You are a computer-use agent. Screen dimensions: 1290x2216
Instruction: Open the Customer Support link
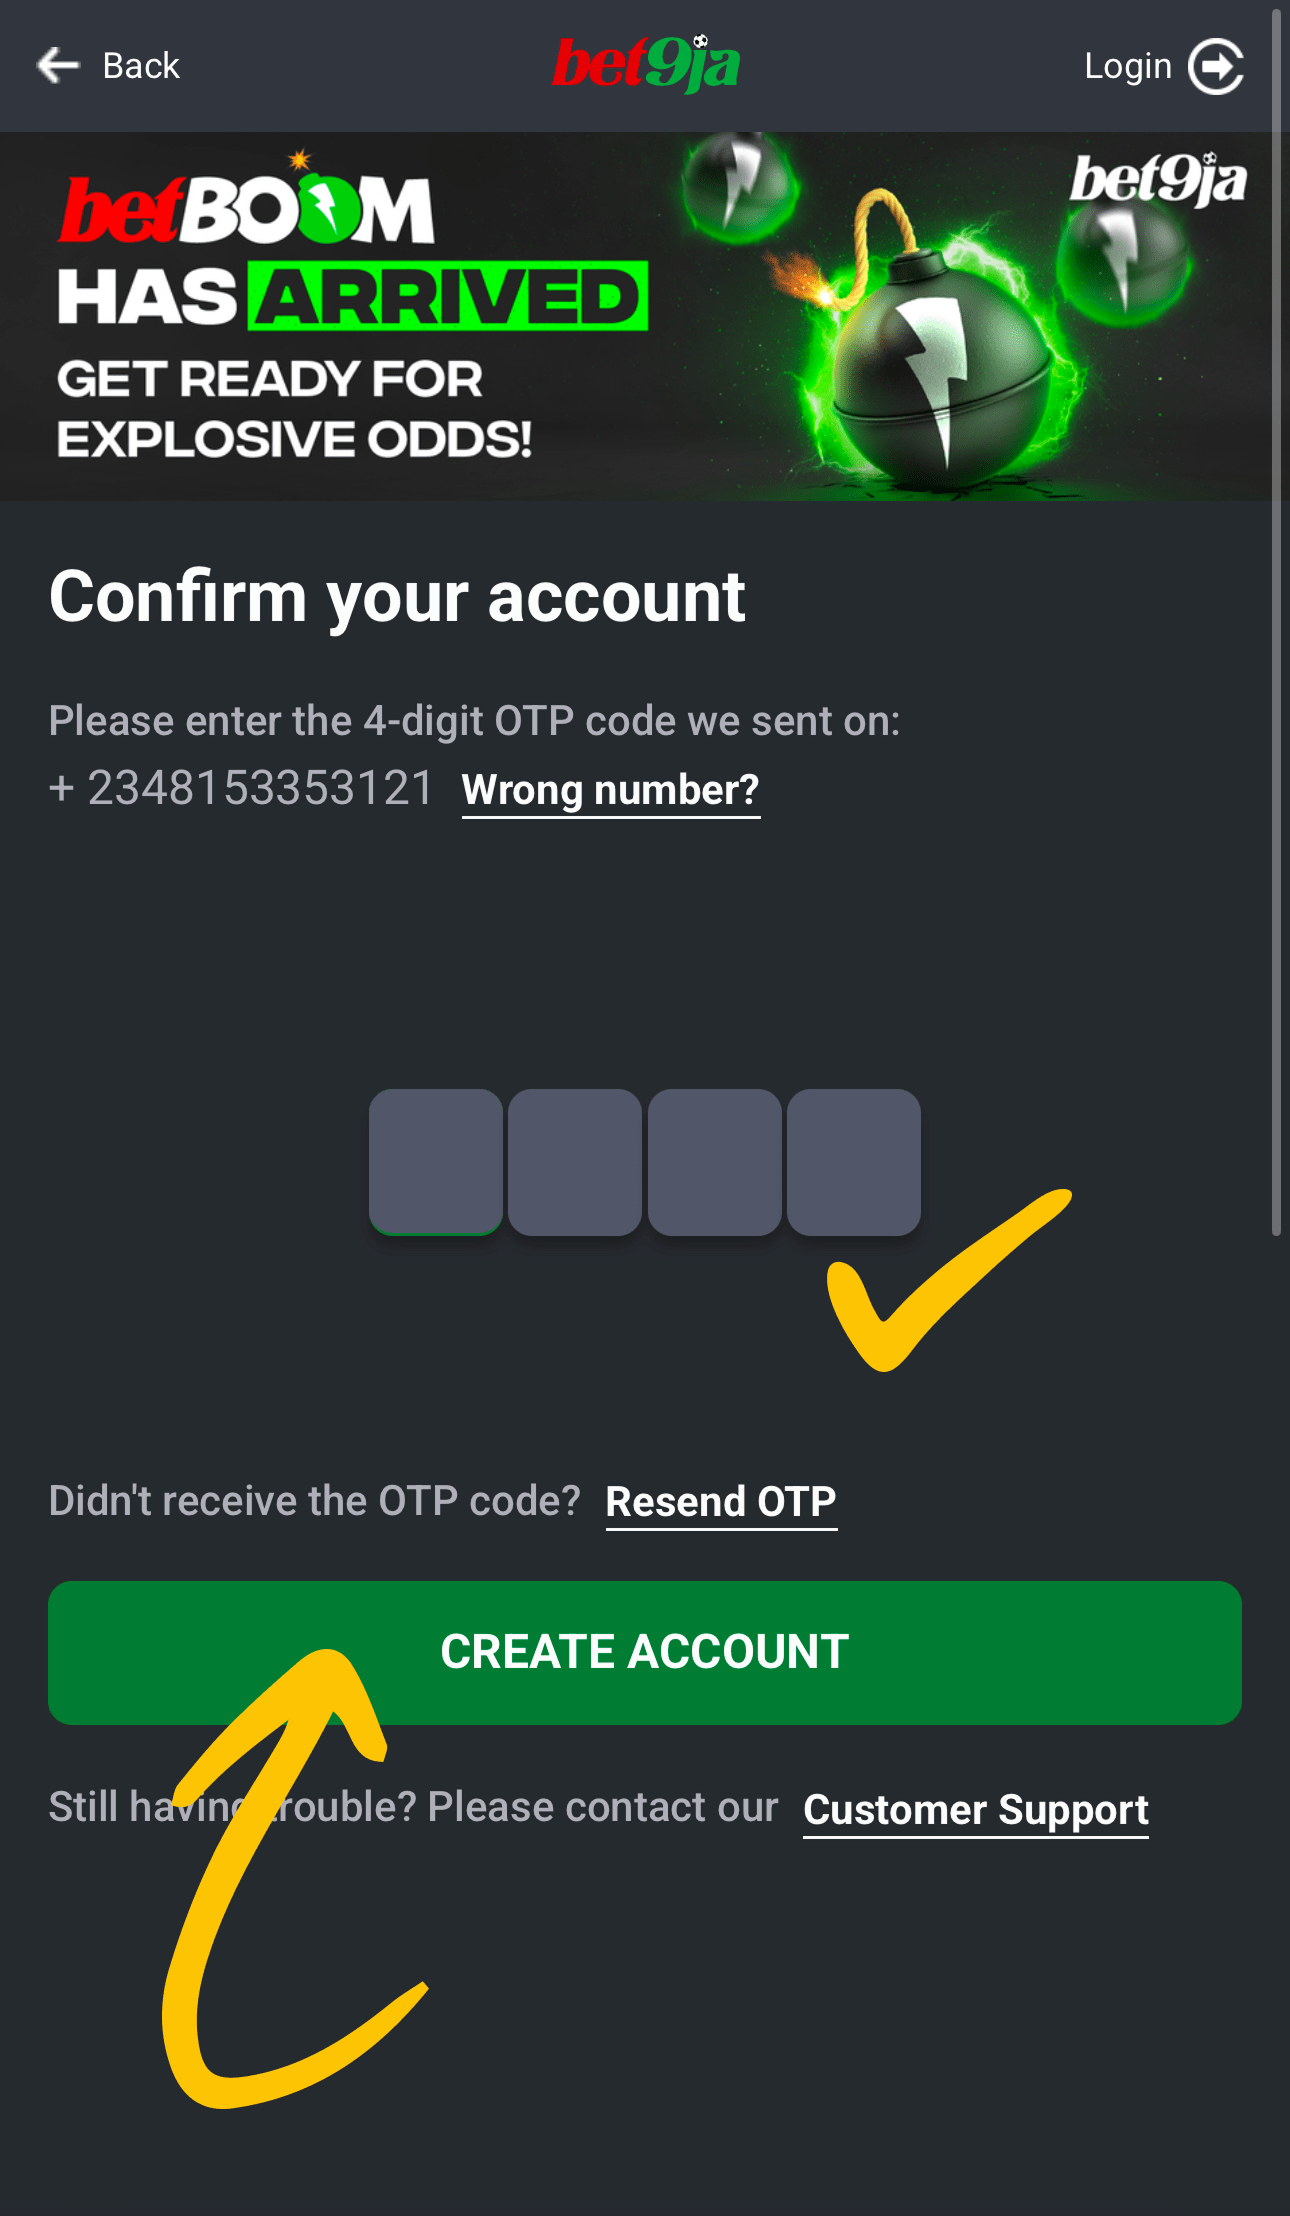975,1810
